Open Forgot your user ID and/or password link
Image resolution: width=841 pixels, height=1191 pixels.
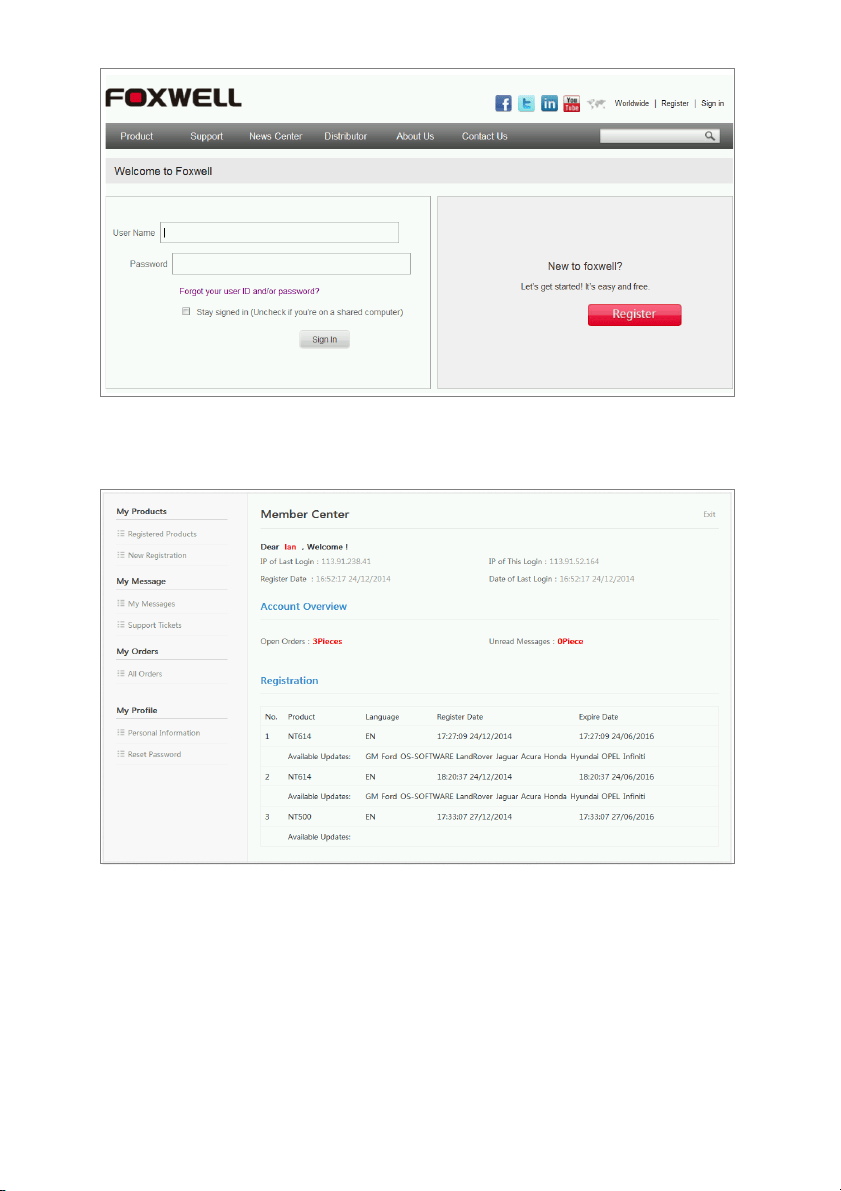[249, 291]
